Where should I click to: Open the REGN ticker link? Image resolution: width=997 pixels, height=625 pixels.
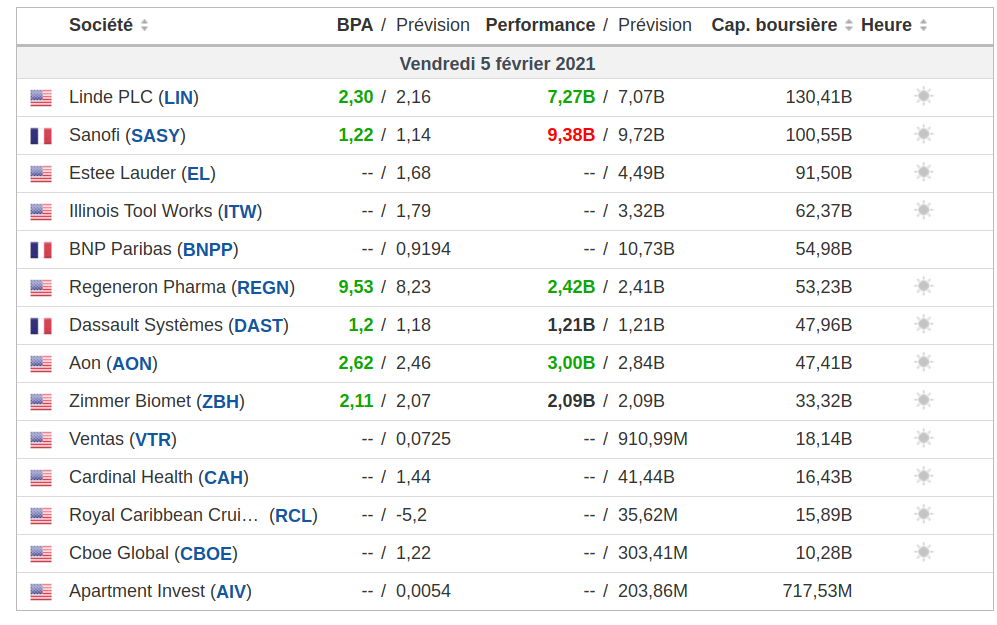[263, 287]
